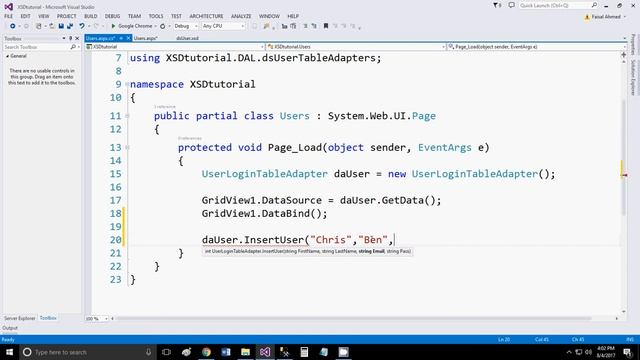Open the Action Center notification icon
The width and height of the screenshot is (640, 360).
click(628, 352)
